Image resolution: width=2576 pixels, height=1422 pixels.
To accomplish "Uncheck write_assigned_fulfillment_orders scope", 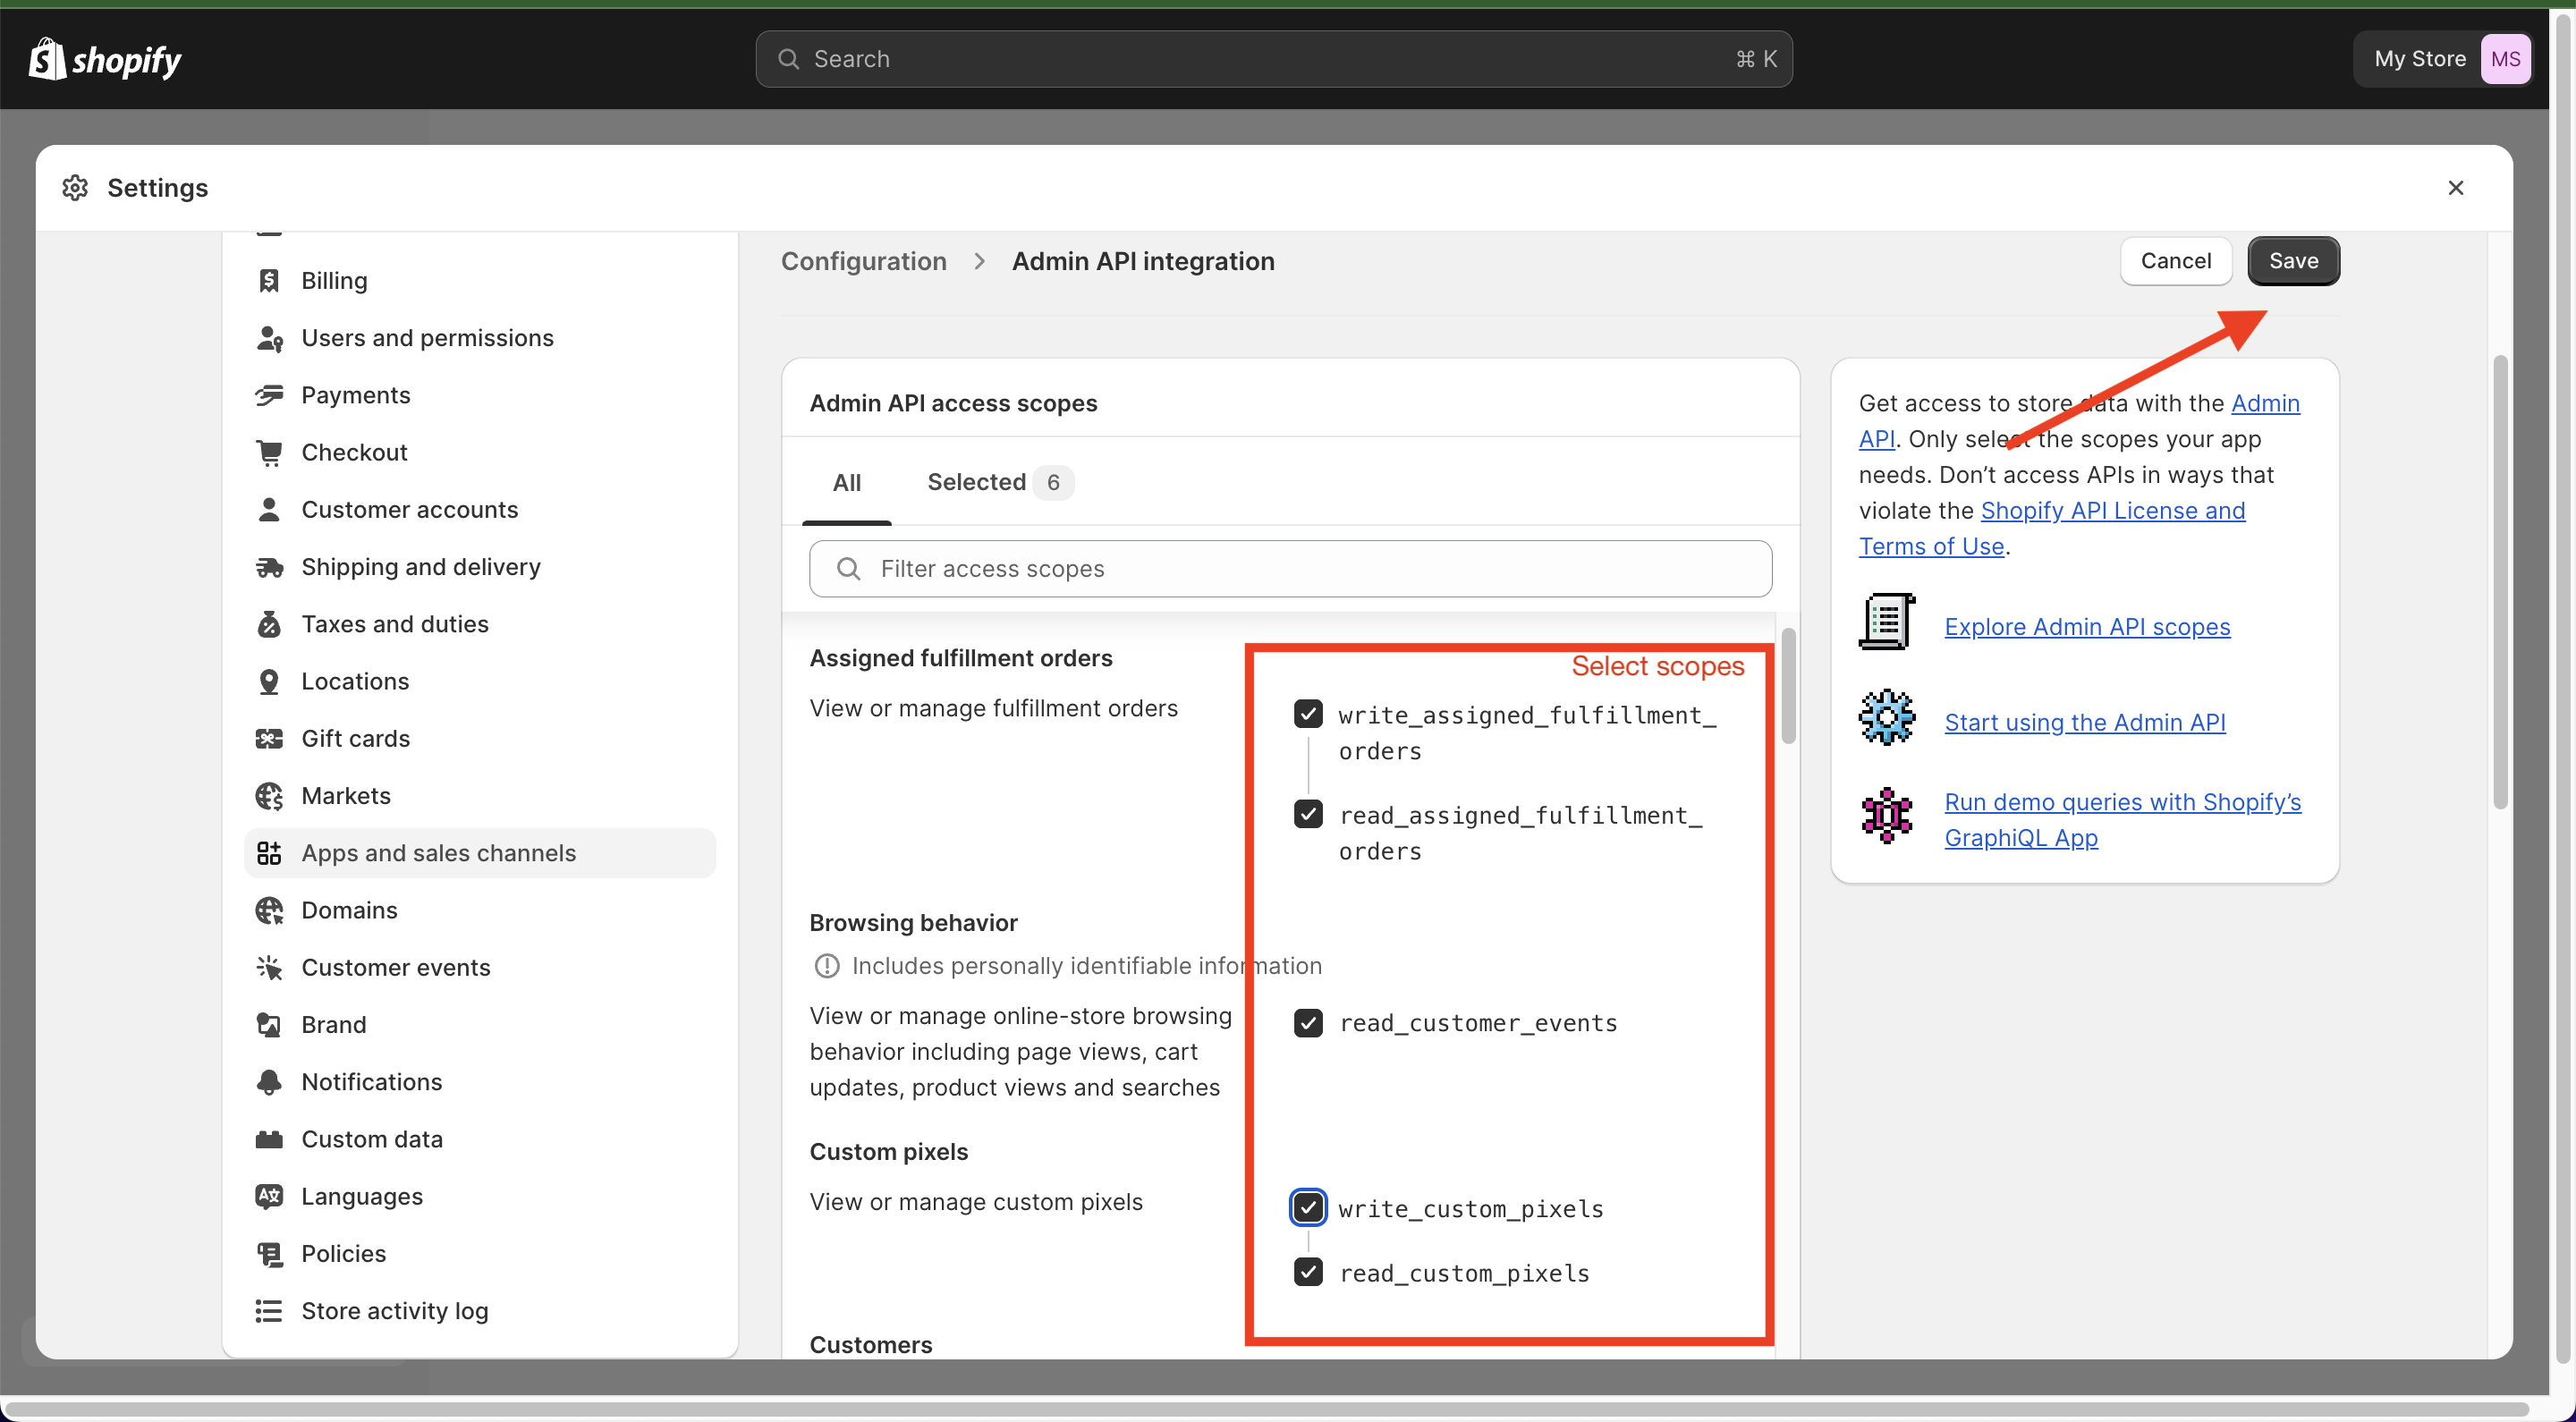I will [x=1308, y=714].
